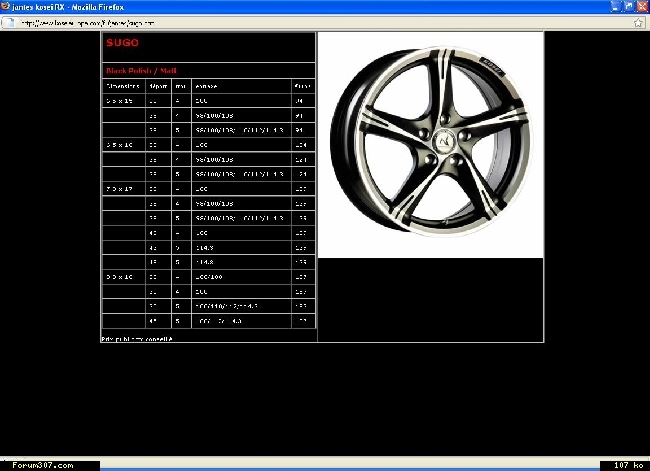Focus the URL address field

[x=325, y=23]
